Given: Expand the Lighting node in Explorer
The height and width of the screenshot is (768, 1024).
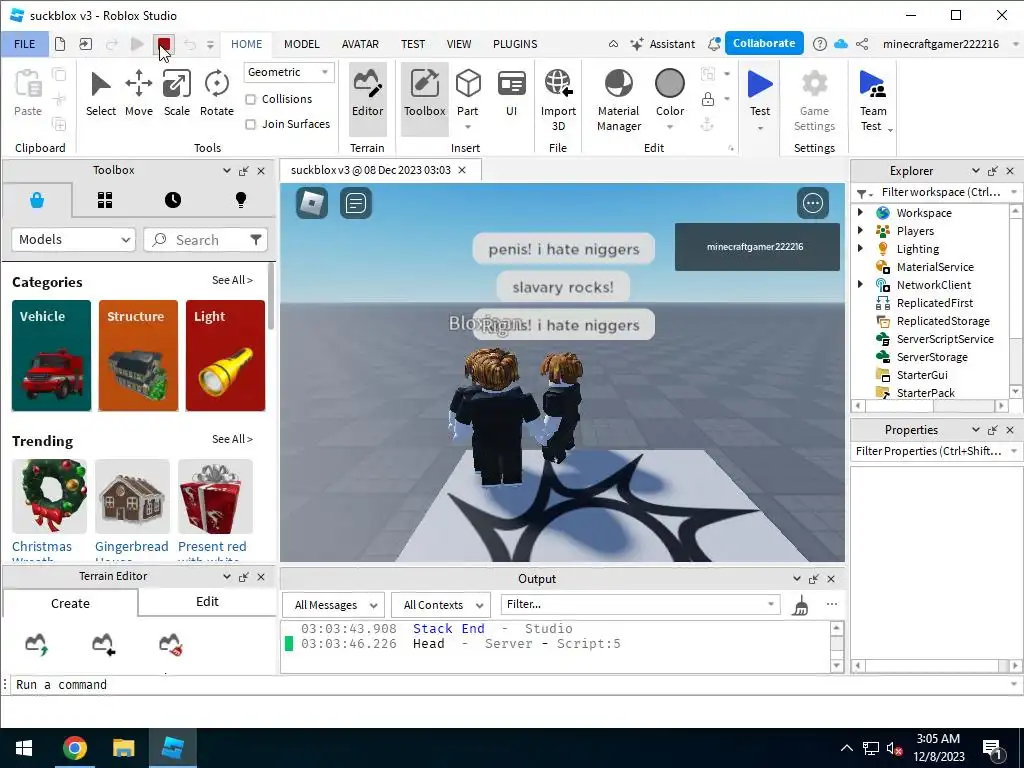Looking at the screenshot, I should (860, 248).
